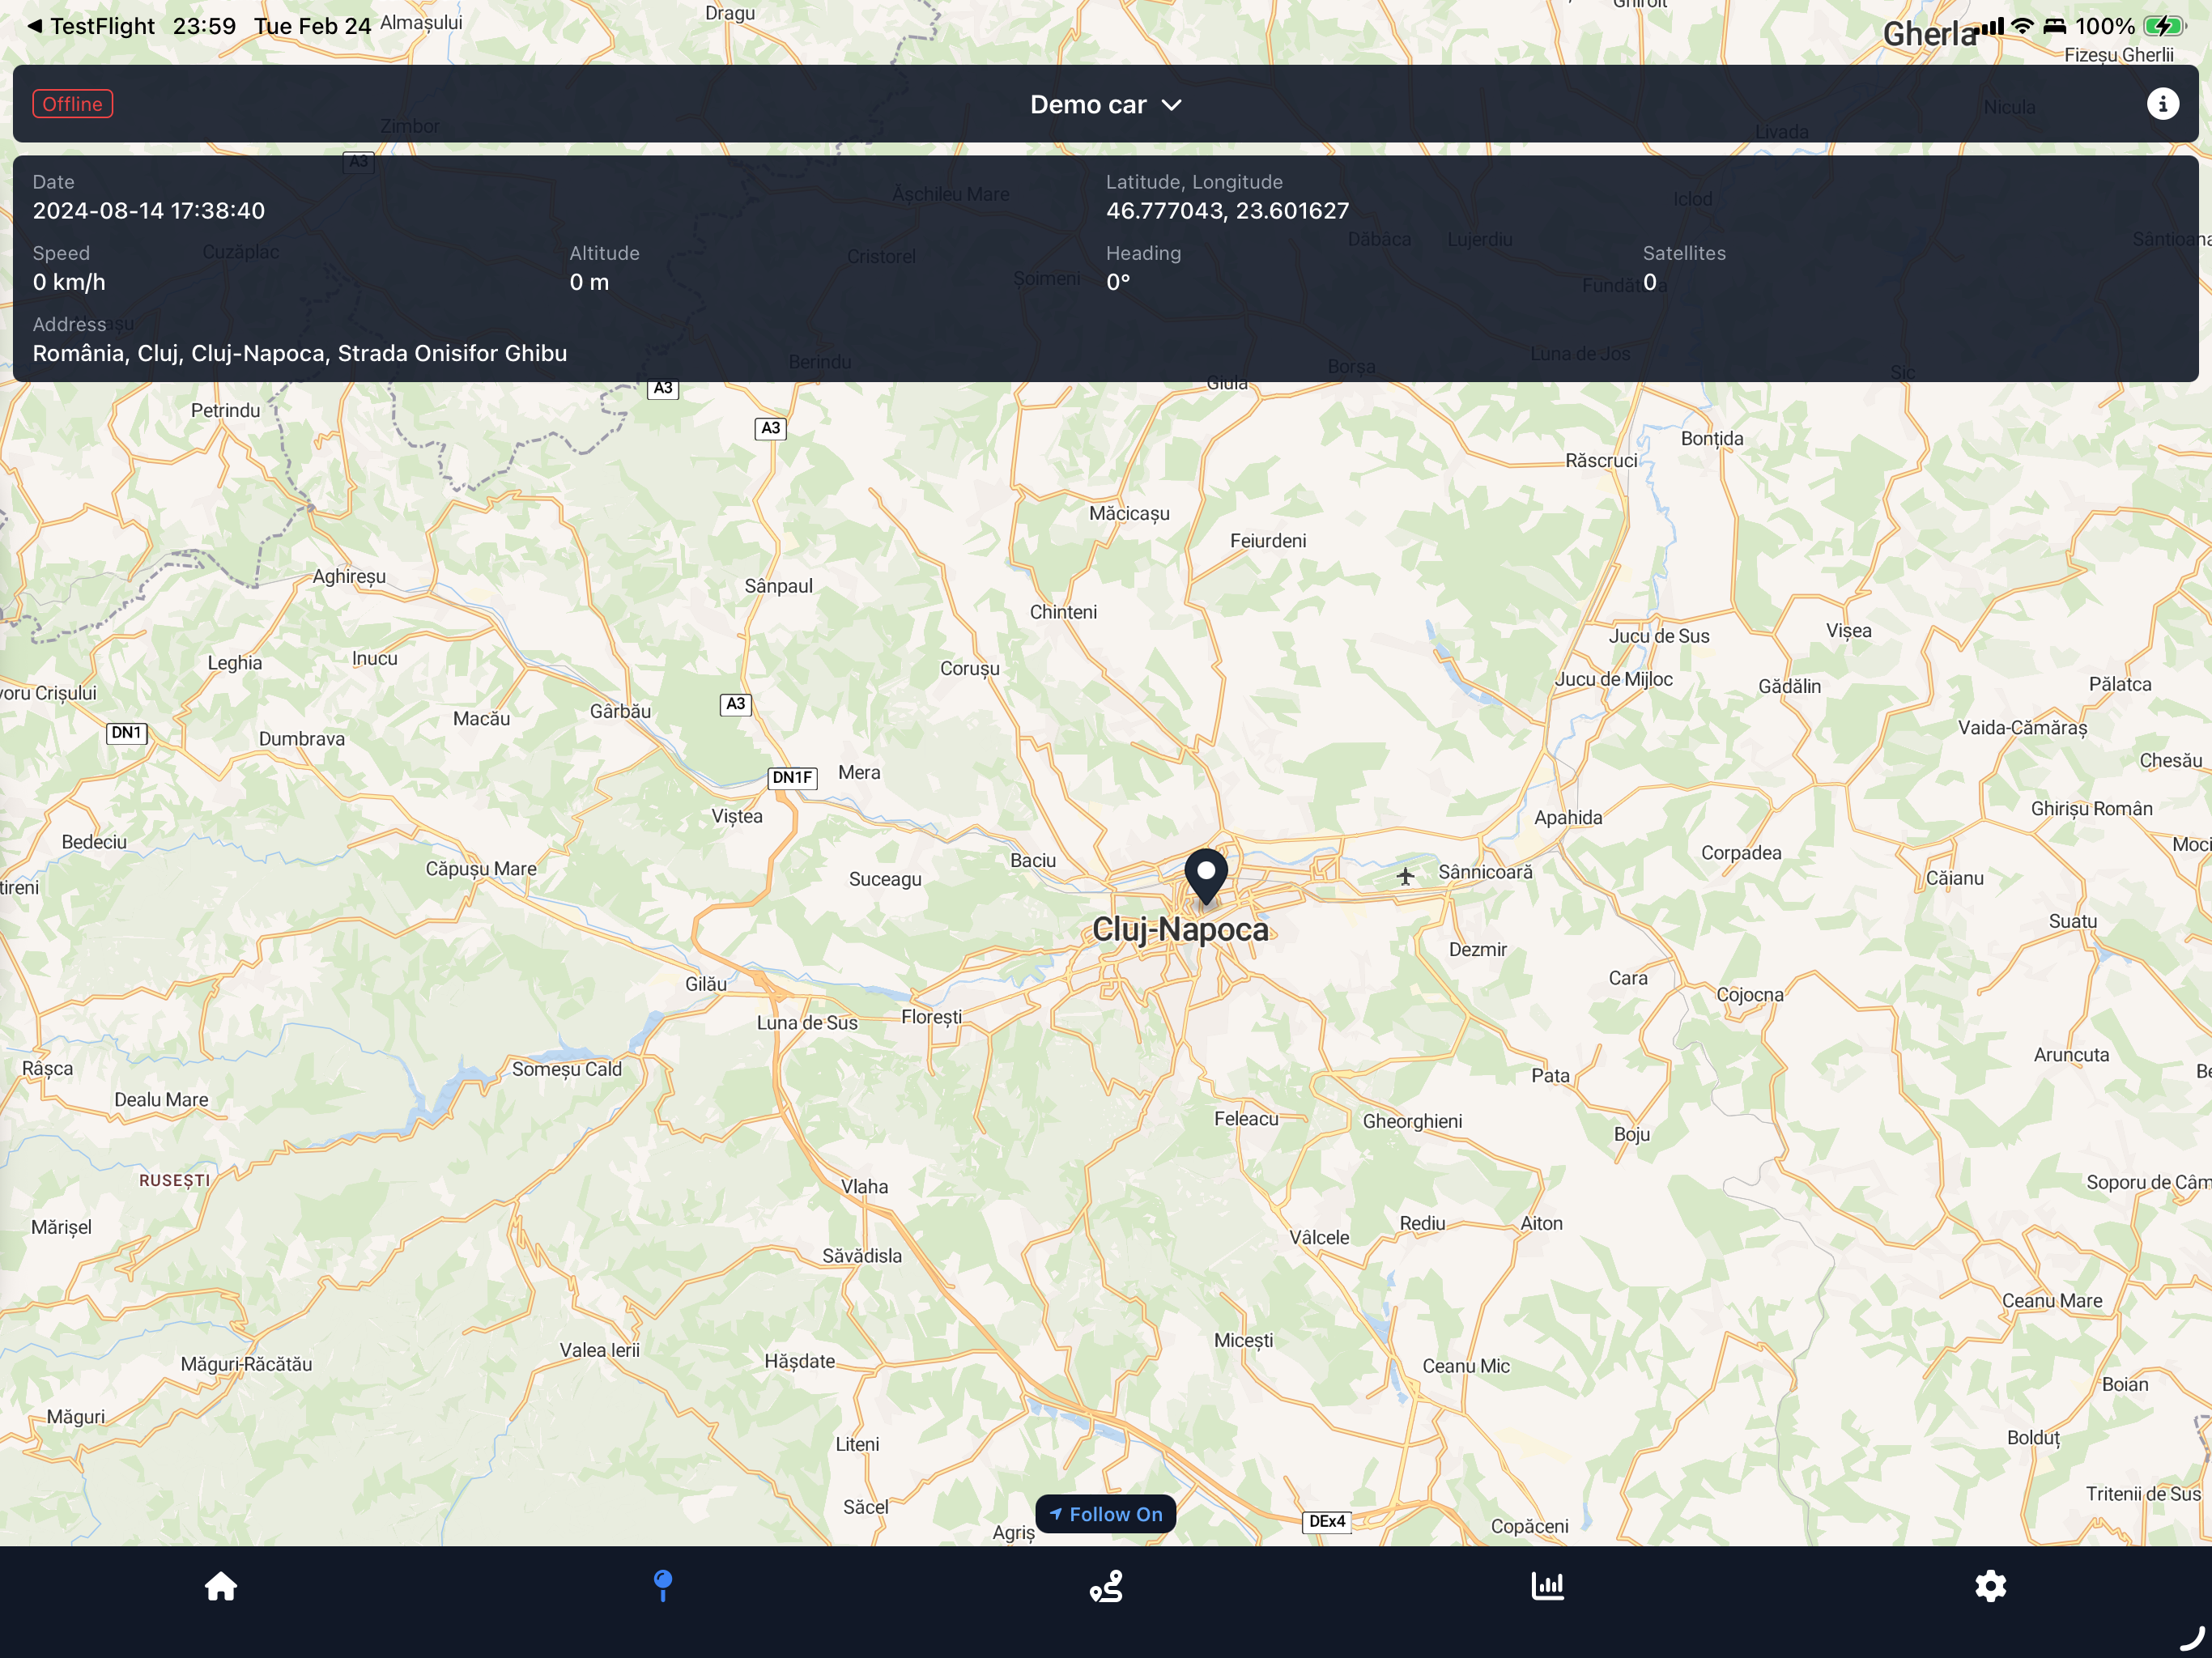Click the Someșu Cald label

567,1070
